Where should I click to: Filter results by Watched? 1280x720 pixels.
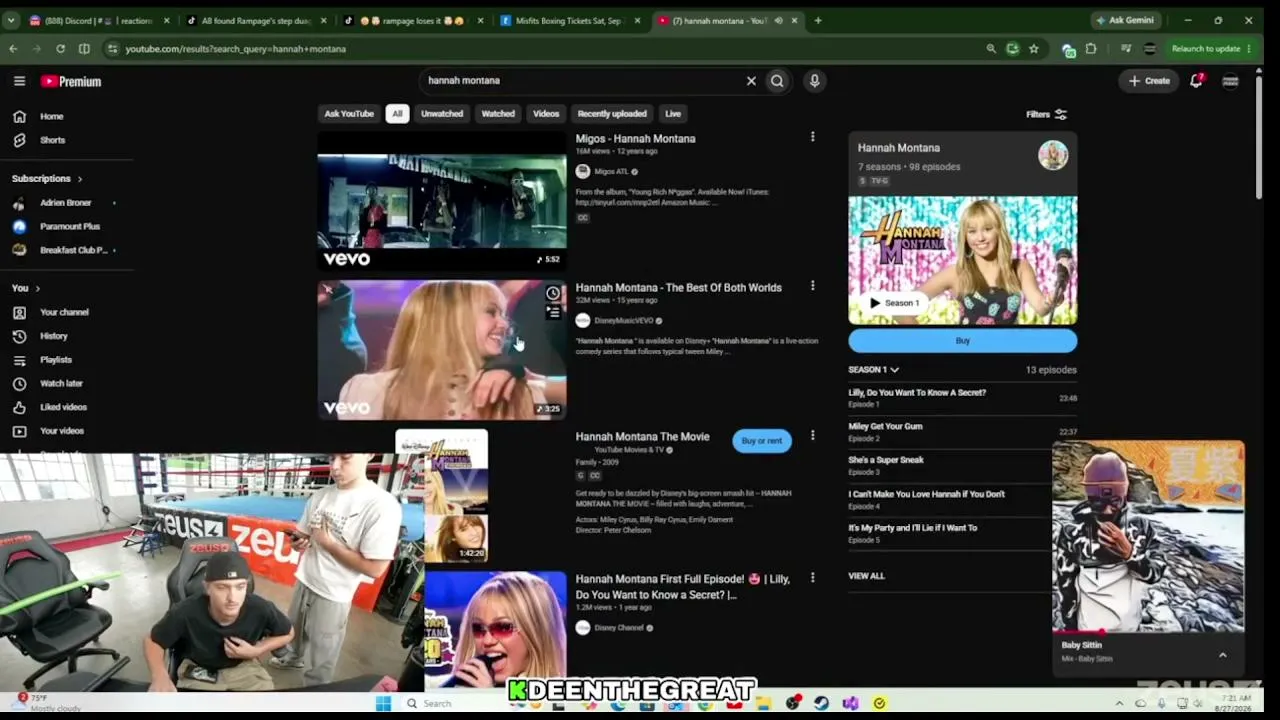[498, 114]
